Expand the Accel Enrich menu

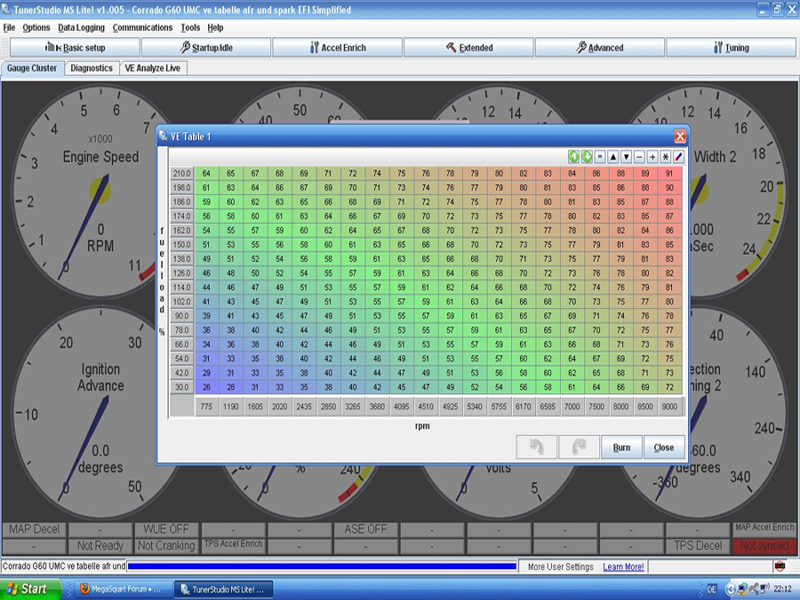tap(337, 47)
